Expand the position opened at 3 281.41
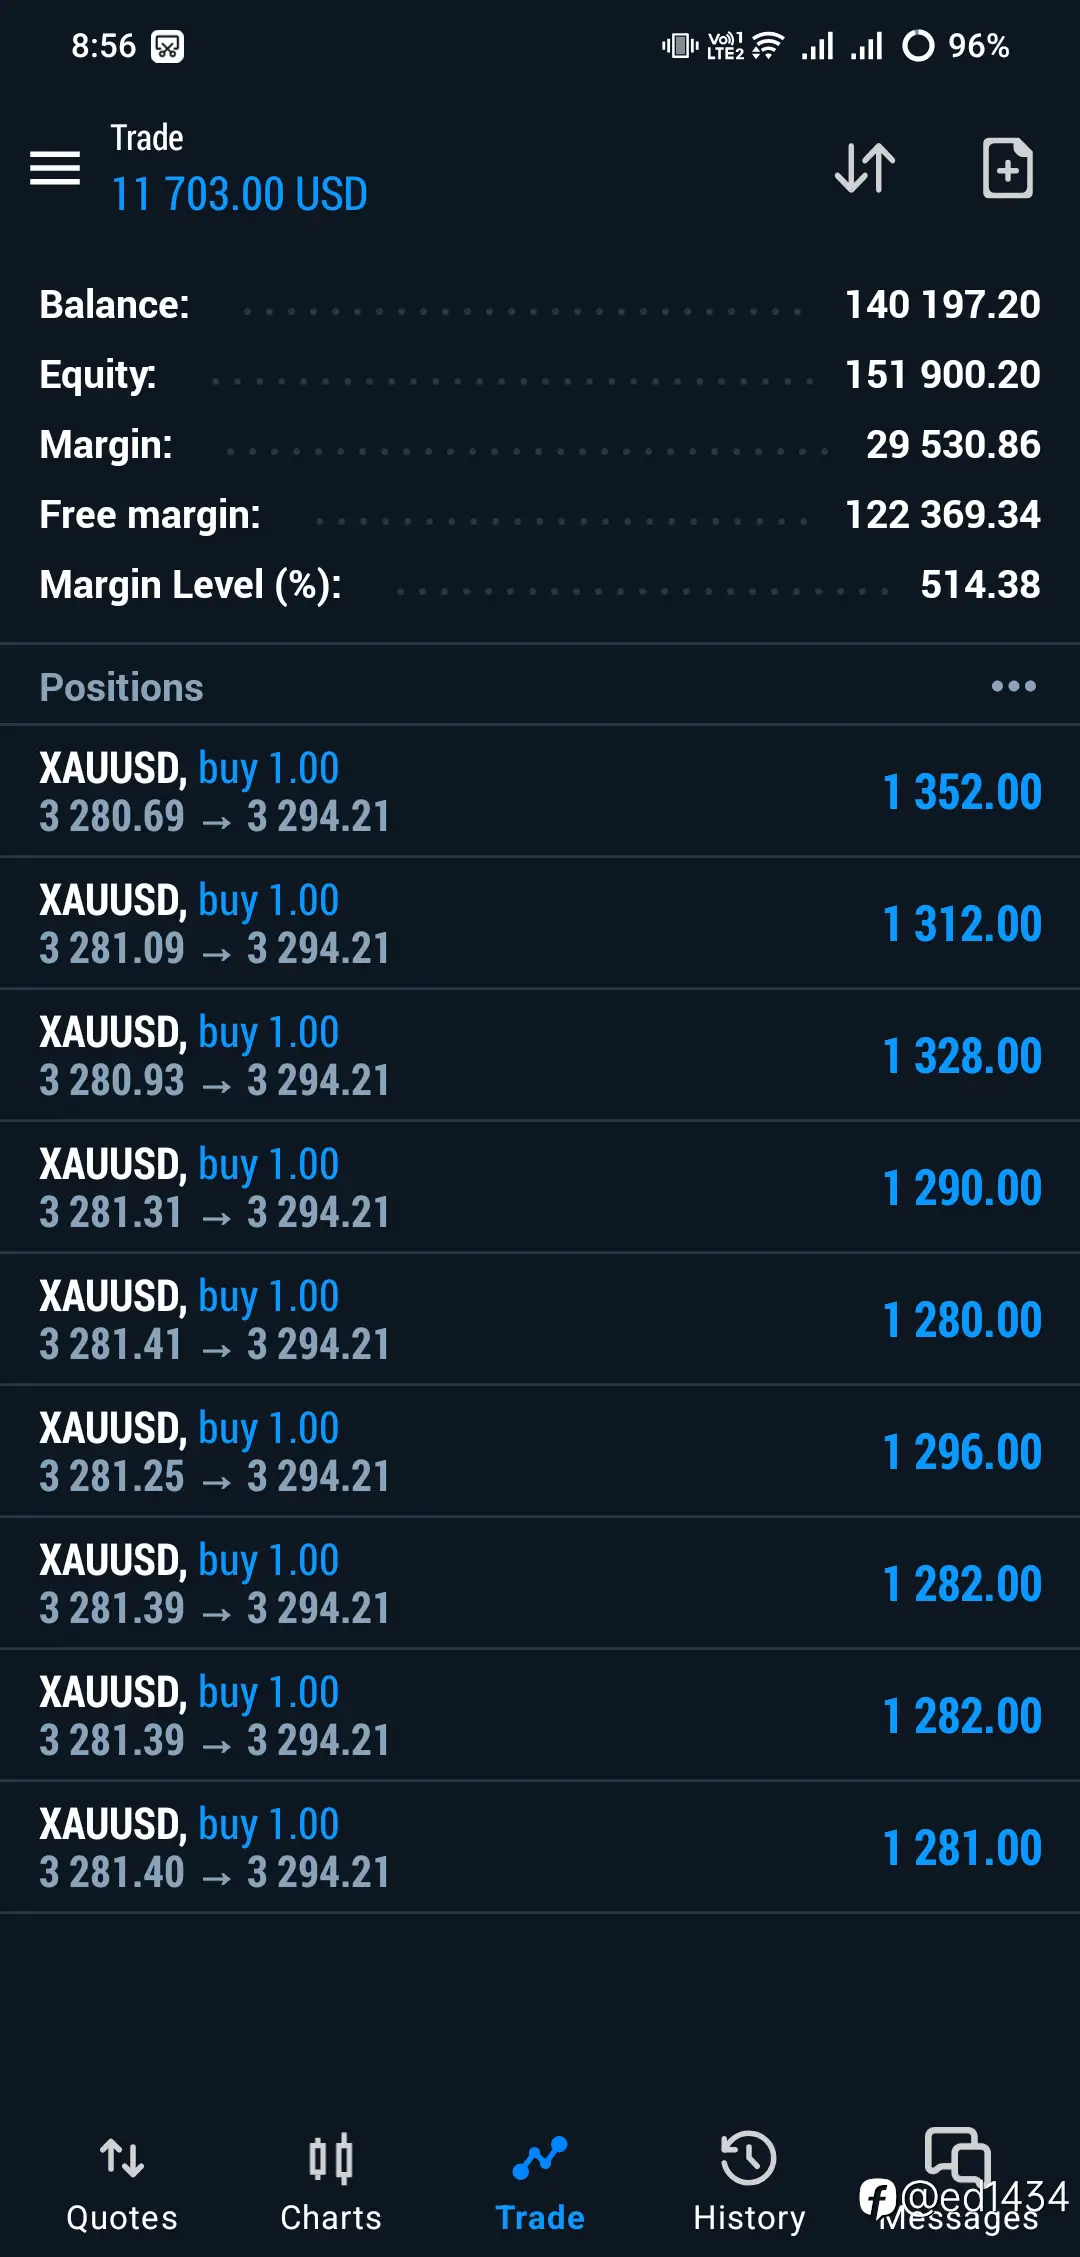The image size is (1080, 2257). (x=540, y=1319)
